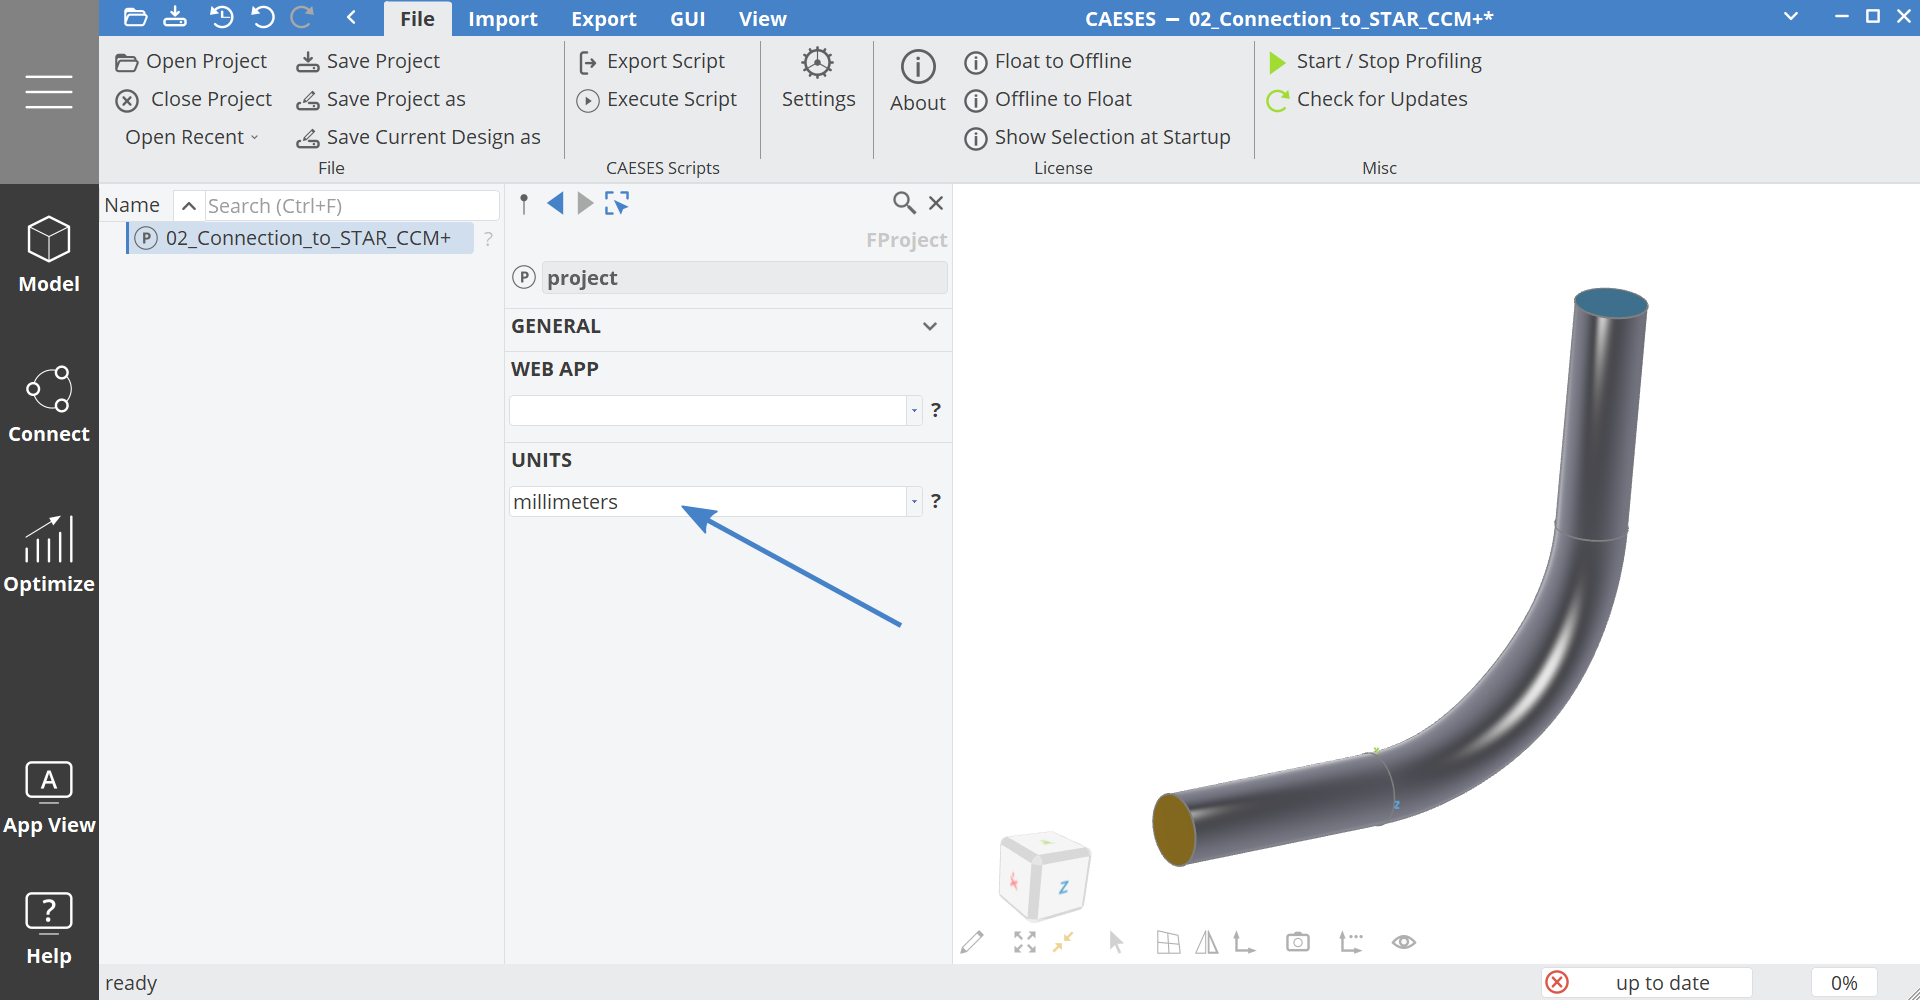Click the zoom to selection icon
The width and height of the screenshot is (1920, 1000).
pos(1063,942)
